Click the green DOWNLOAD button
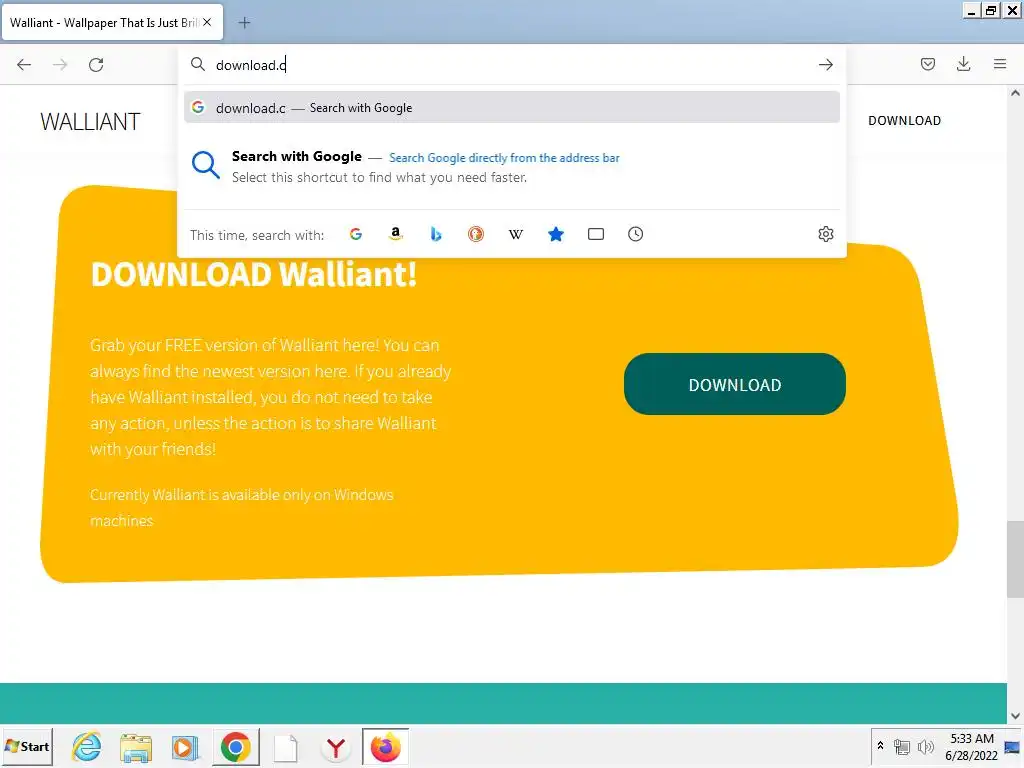This screenshot has height=768, width=1024. point(735,384)
